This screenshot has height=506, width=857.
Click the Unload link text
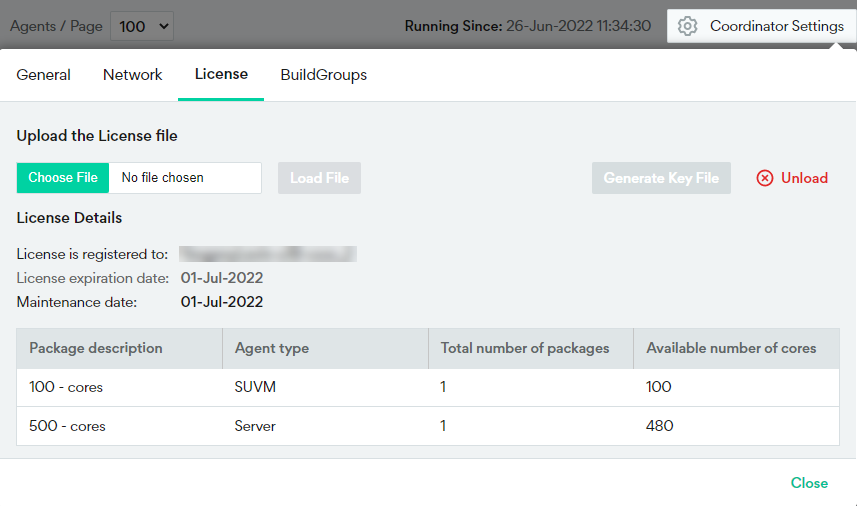click(804, 178)
